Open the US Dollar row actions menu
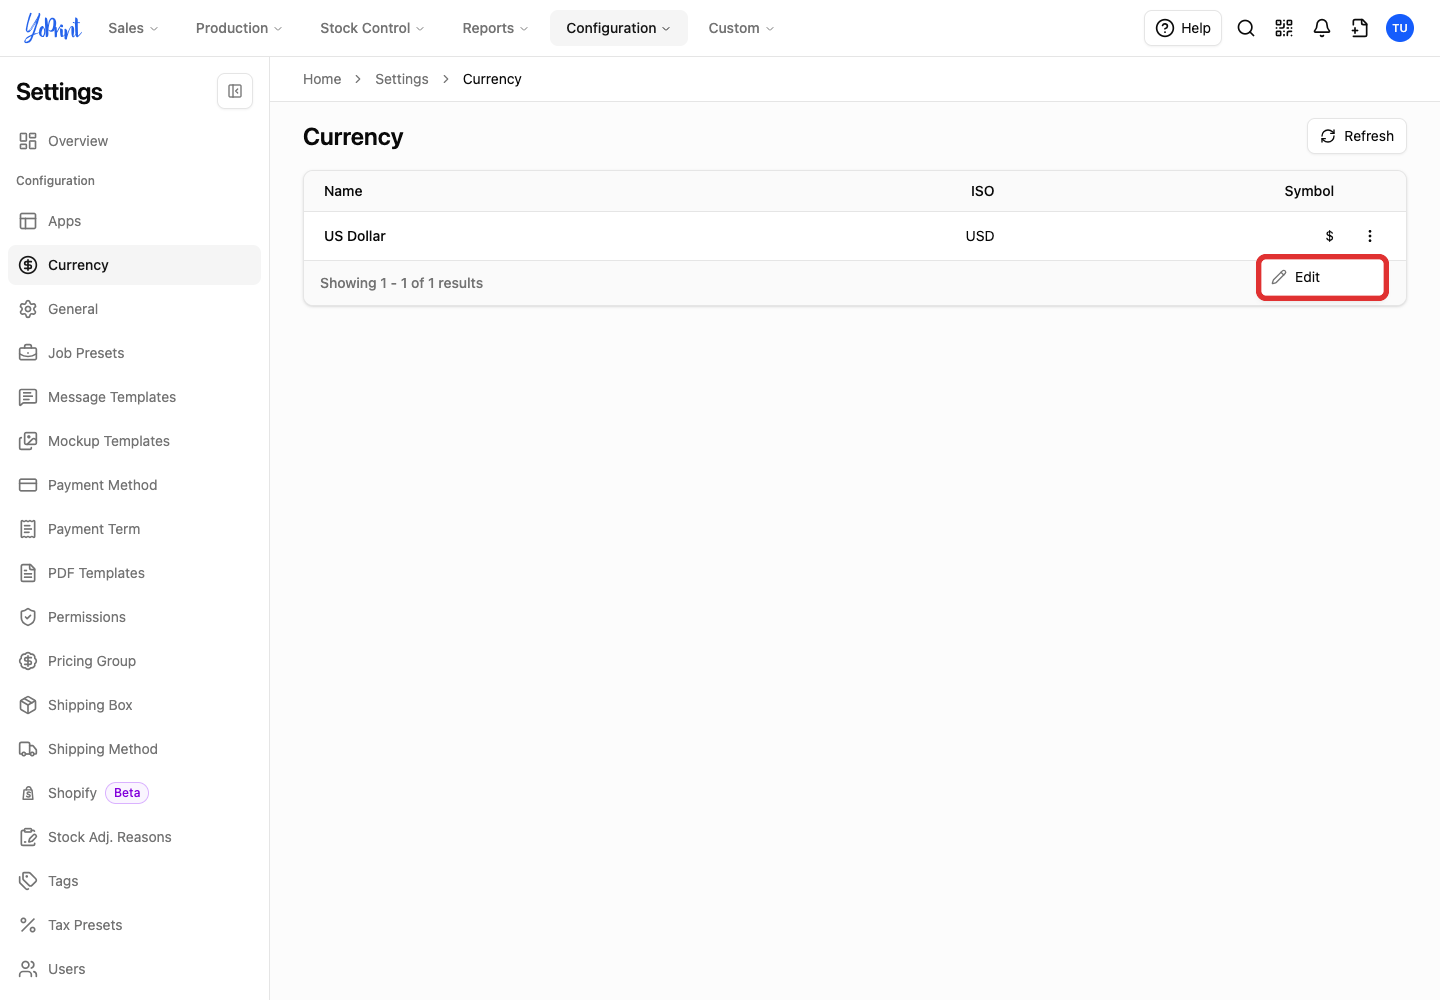Viewport: 1440px width, 1000px height. click(x=1370, y=236)
